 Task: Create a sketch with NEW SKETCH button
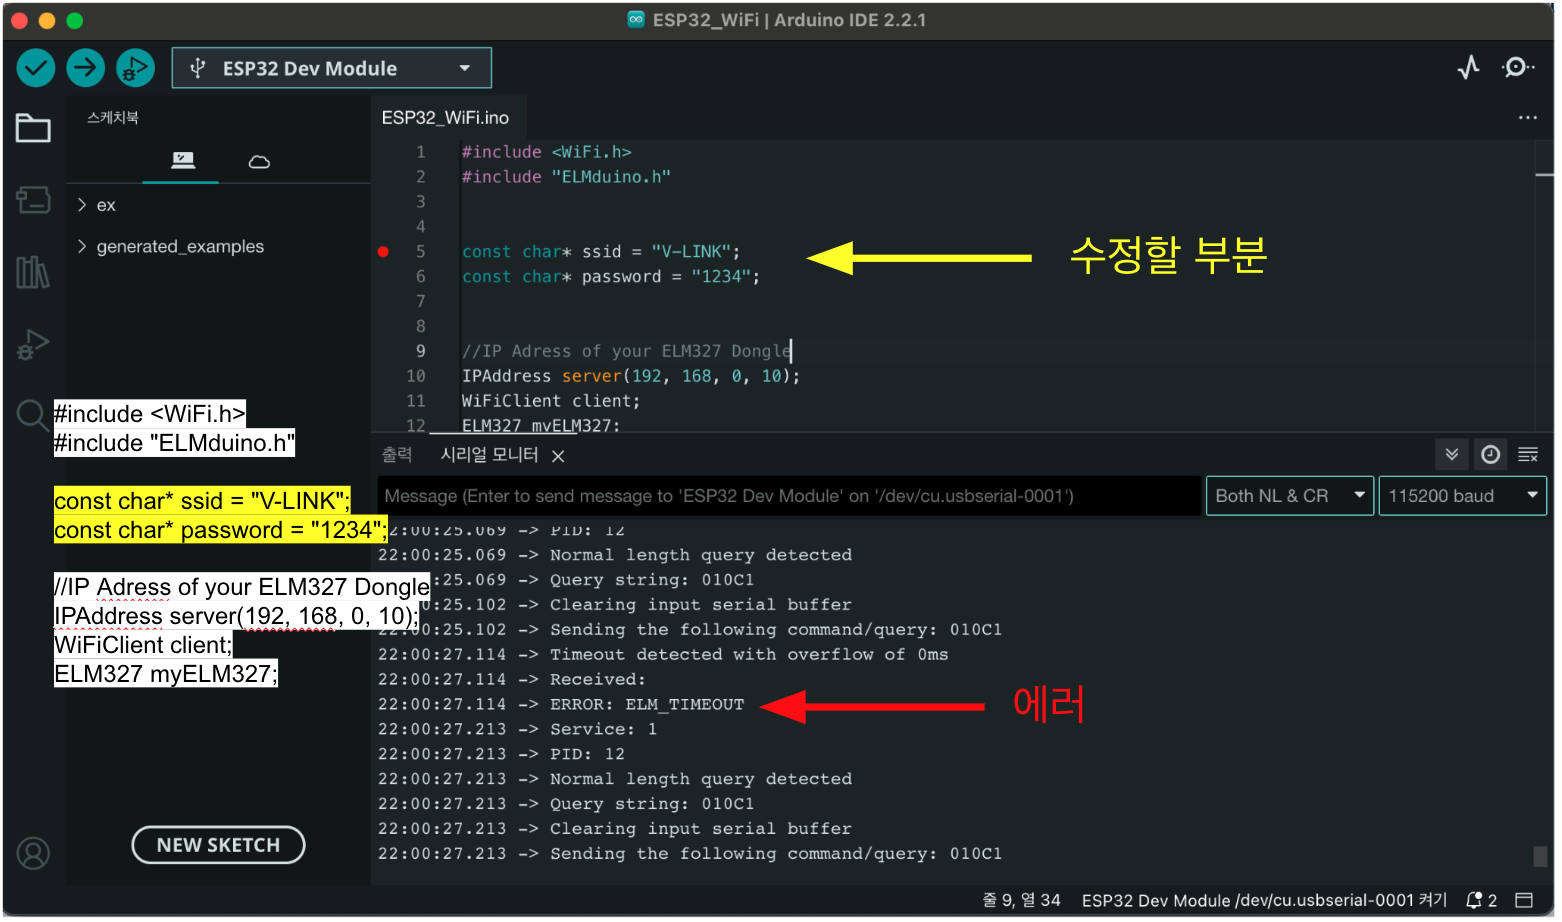tap(218, 845)
